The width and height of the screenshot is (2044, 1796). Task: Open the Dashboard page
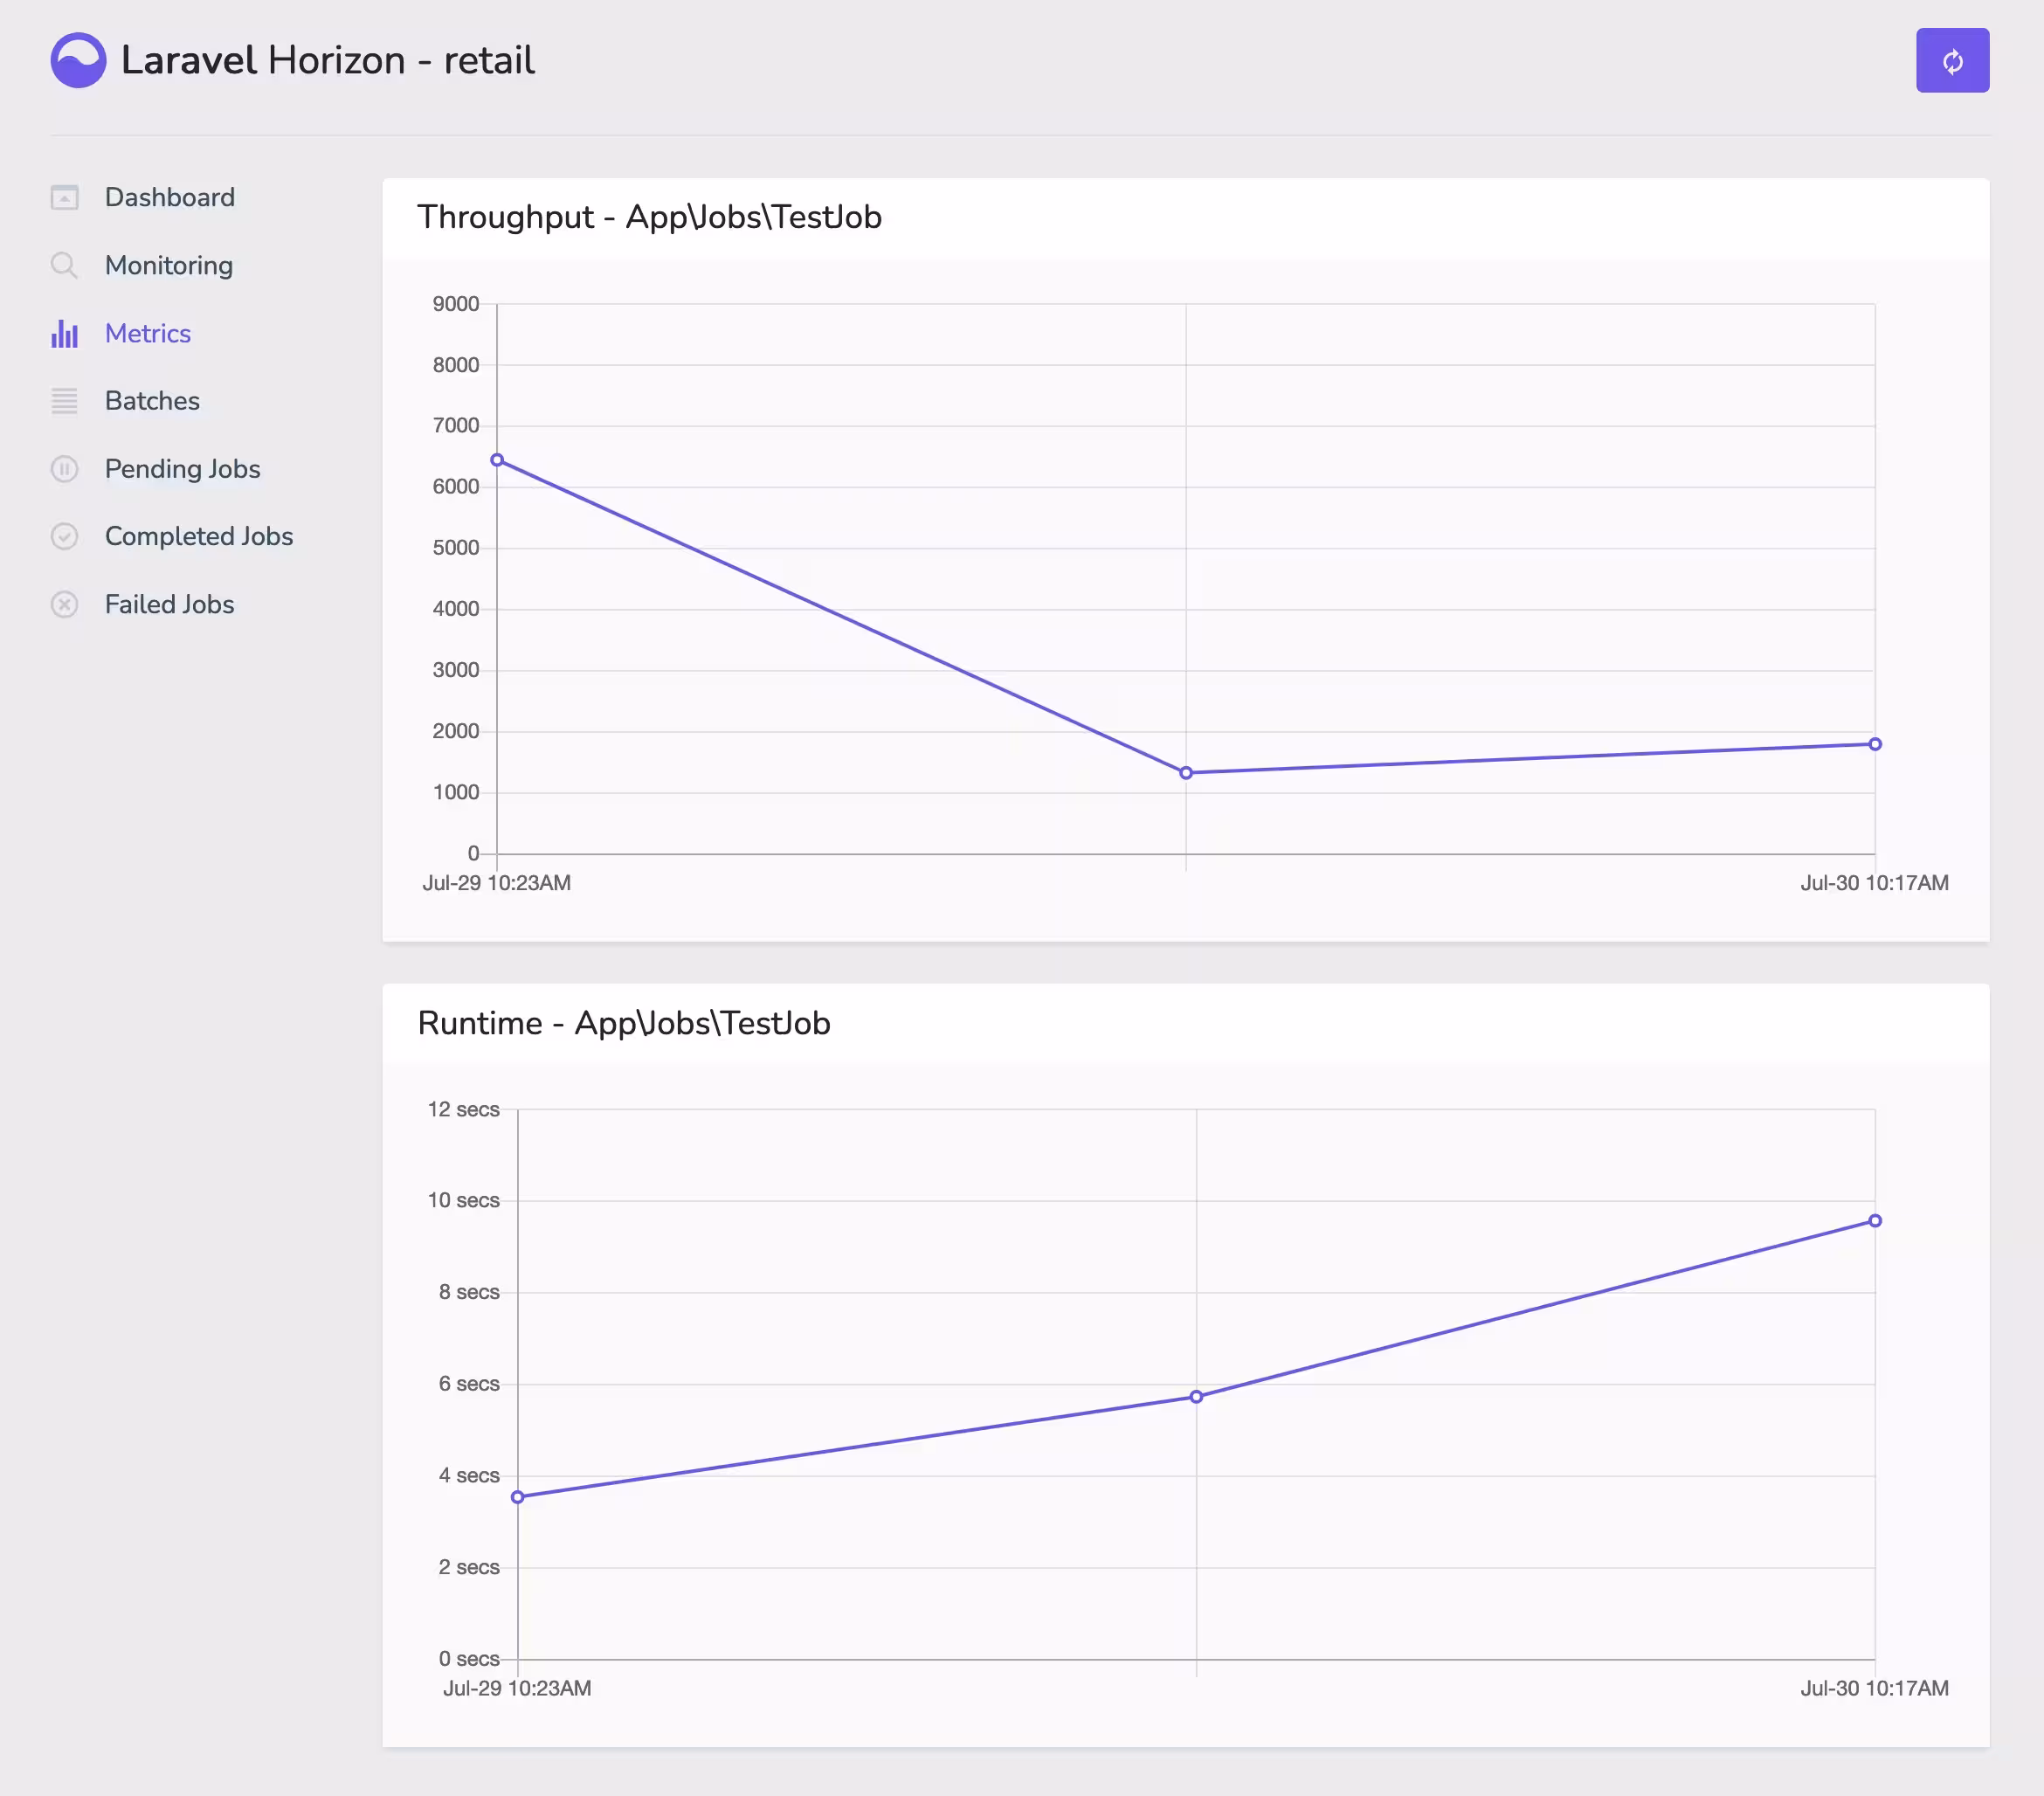(x=170, y=197)
